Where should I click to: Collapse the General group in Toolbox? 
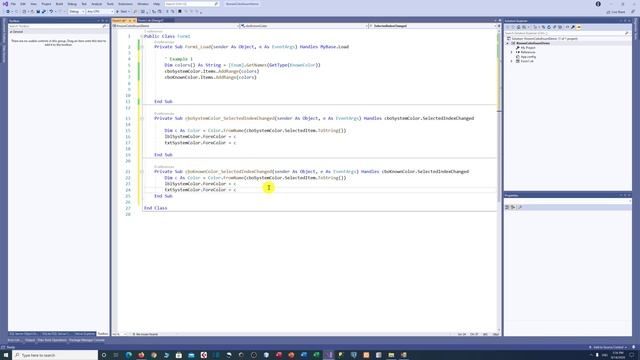point(11,31)
